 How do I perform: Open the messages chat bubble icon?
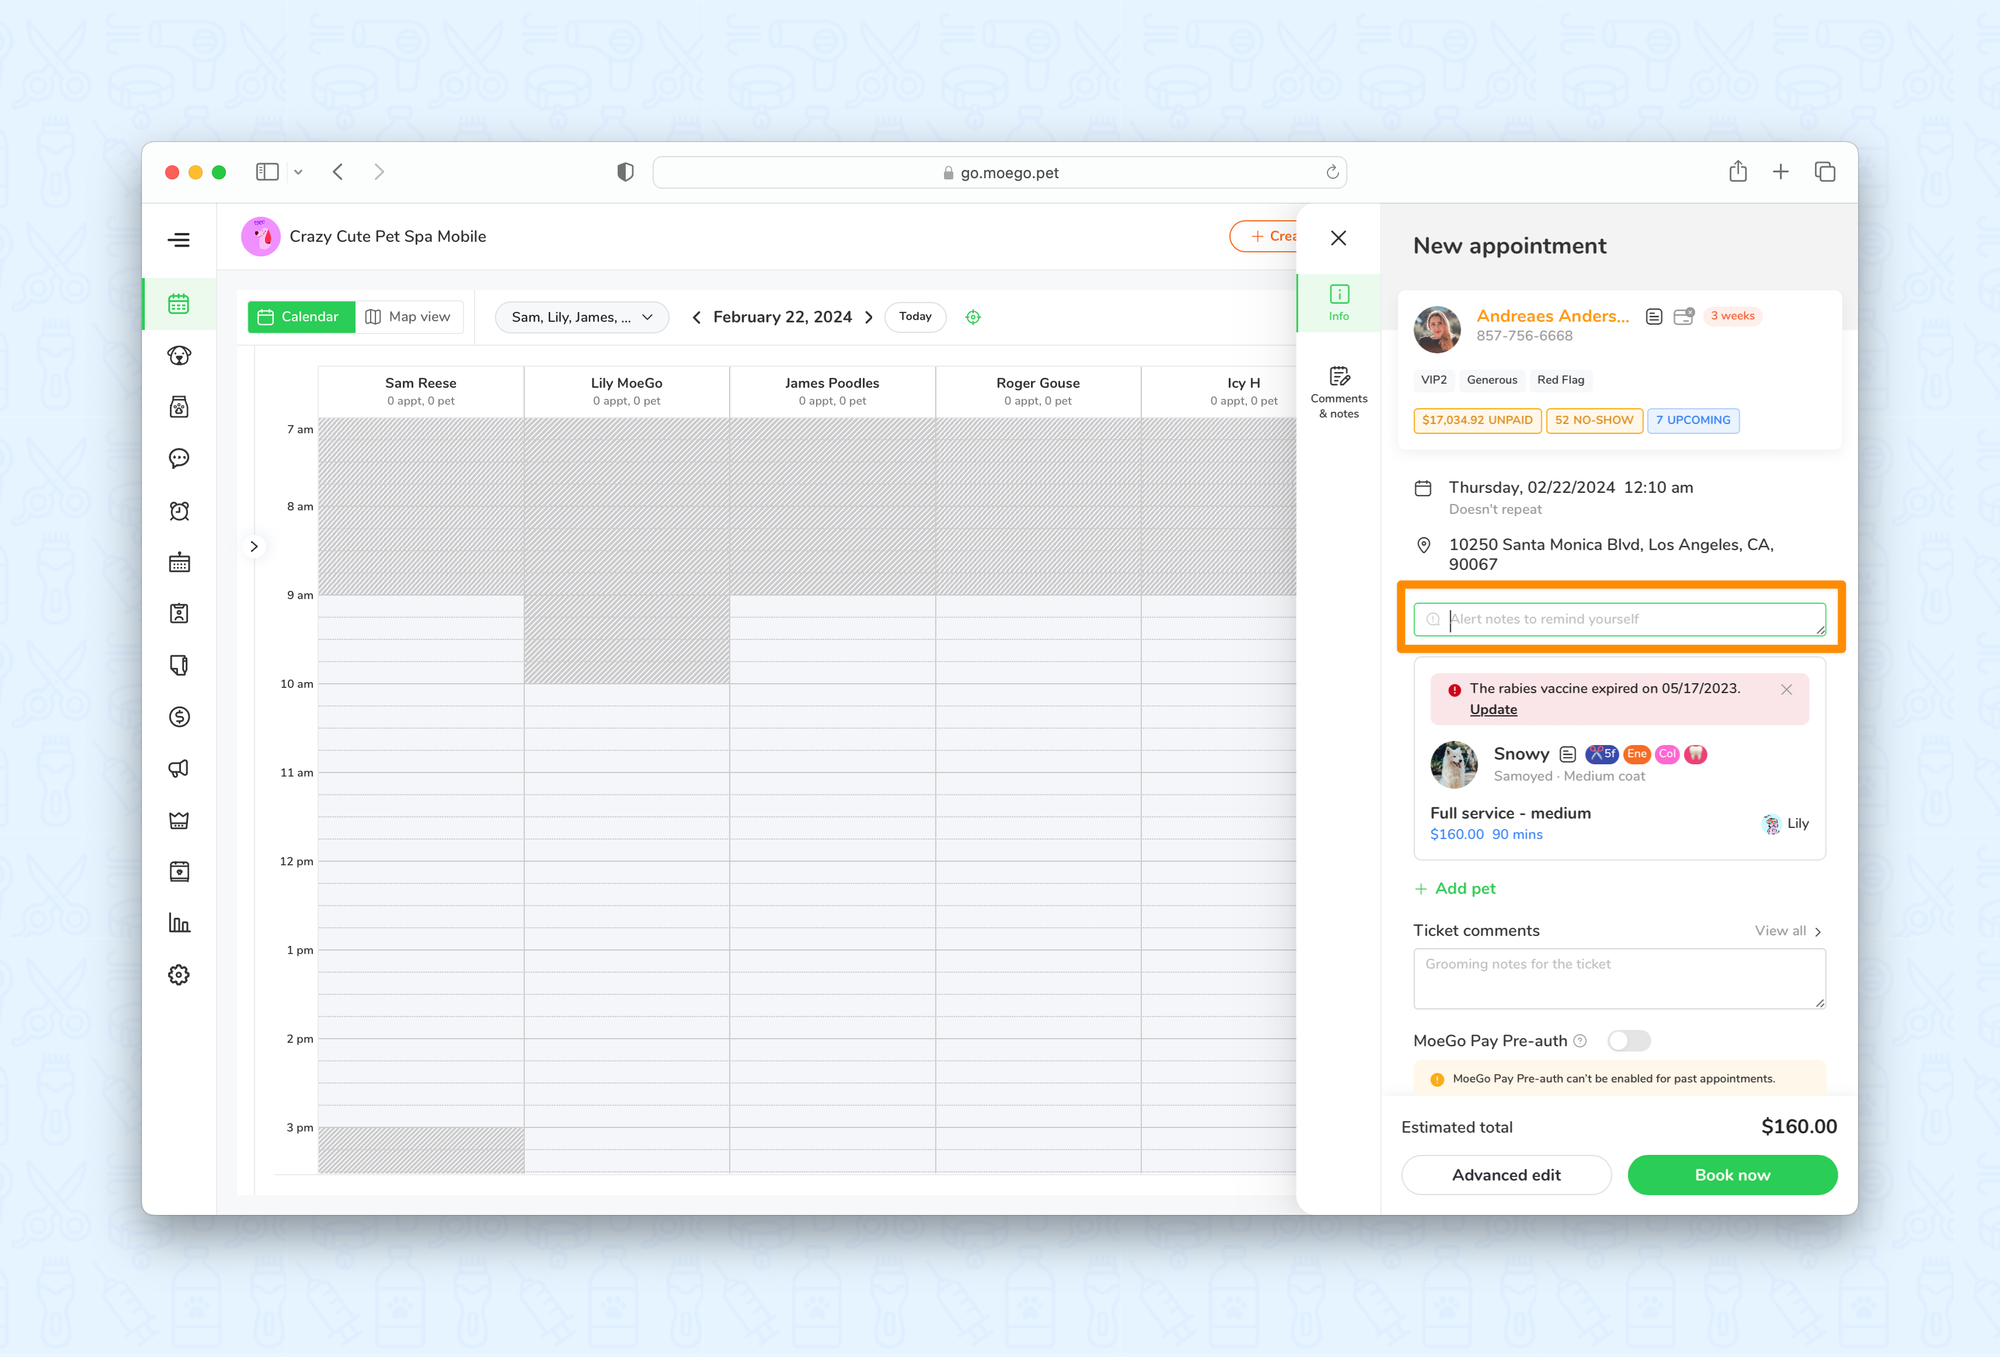pos(179,459)
